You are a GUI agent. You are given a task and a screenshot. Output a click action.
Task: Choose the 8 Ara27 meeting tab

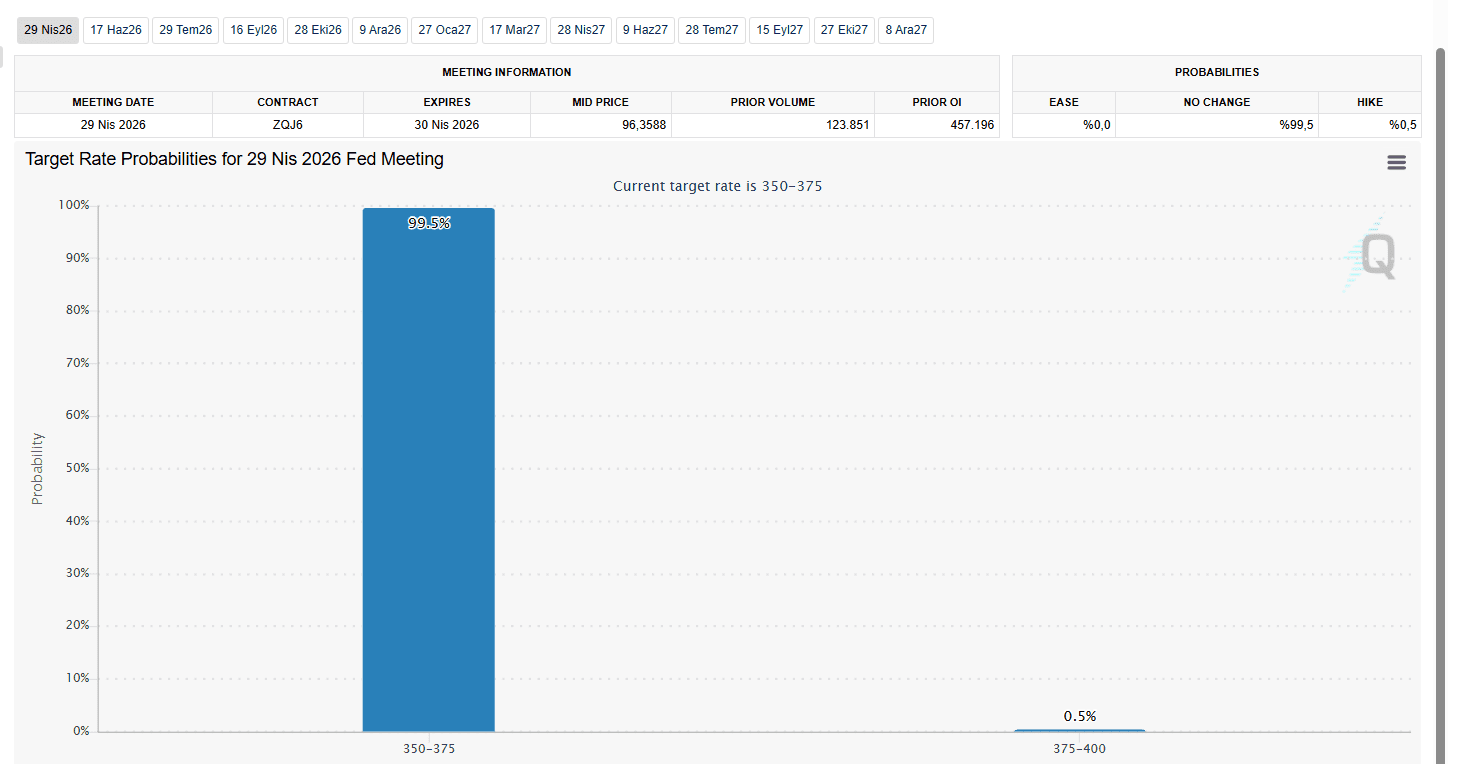906,30
